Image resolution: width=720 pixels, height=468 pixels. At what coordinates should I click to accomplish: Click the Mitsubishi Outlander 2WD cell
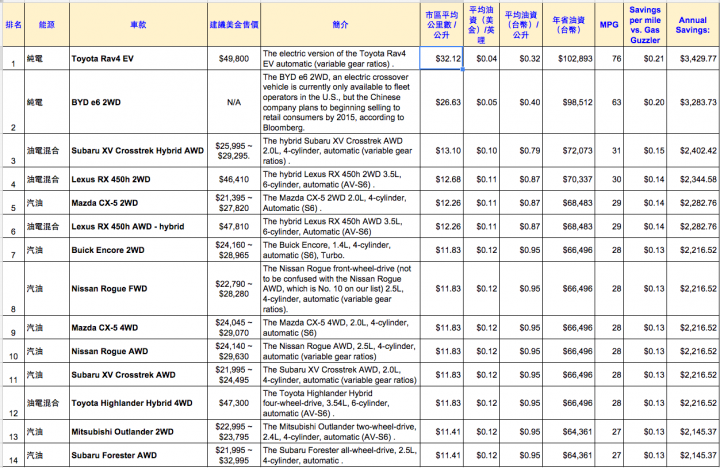[138, 431]
